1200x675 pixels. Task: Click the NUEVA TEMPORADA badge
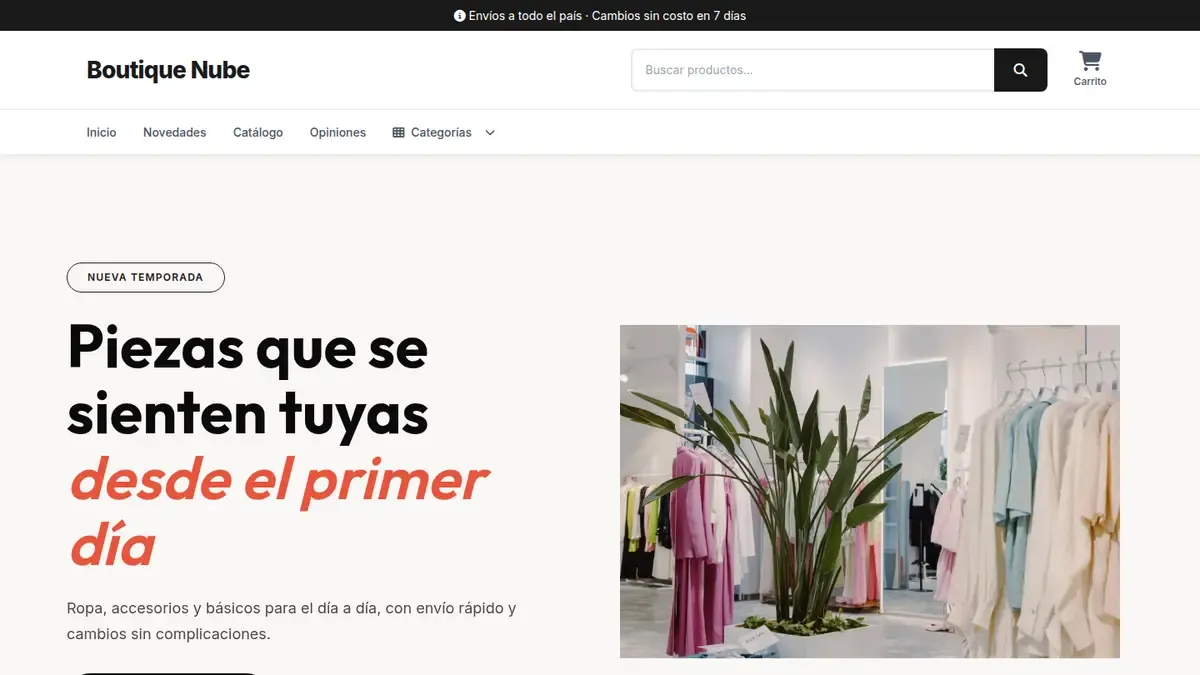(x=146, y=277)
